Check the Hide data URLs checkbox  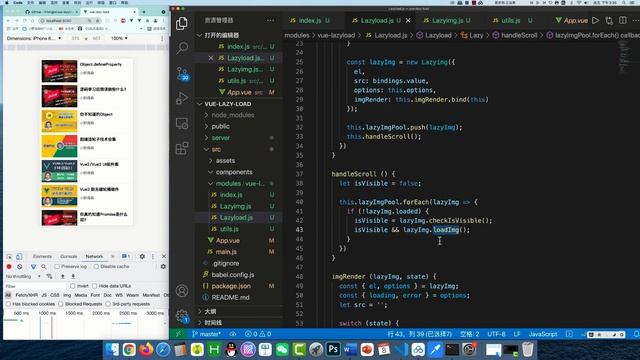tap(94, 286)
